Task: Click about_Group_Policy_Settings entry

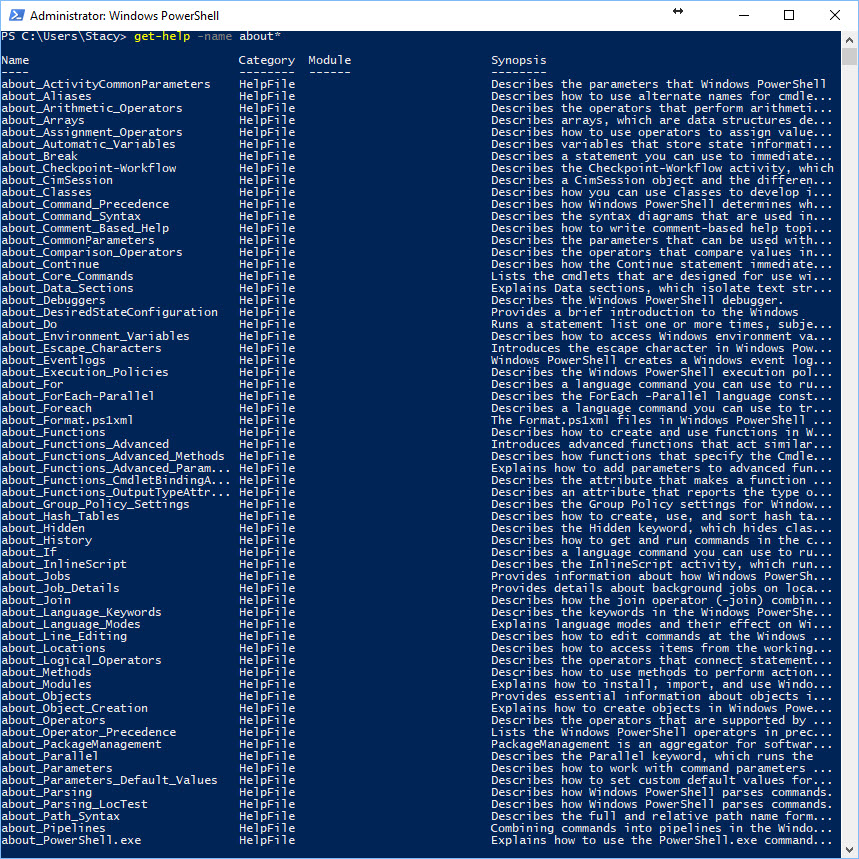Action: tap(95, 505)
